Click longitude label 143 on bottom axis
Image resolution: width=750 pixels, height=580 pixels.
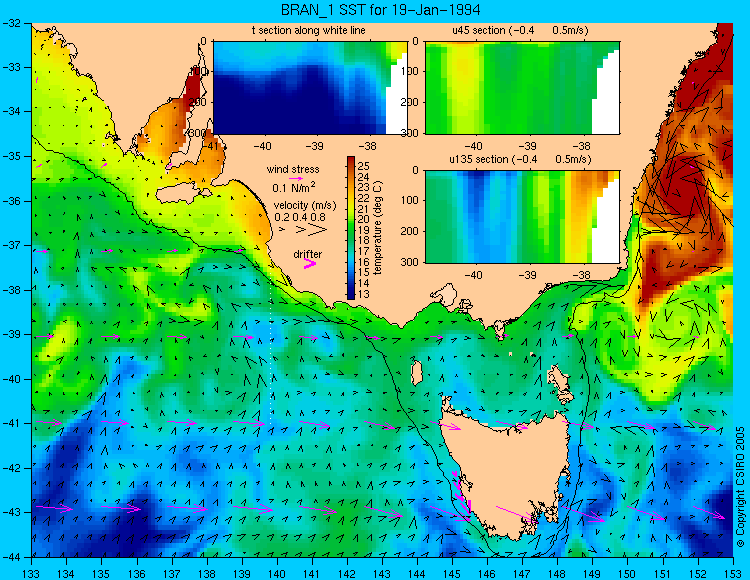click(382, 573)
